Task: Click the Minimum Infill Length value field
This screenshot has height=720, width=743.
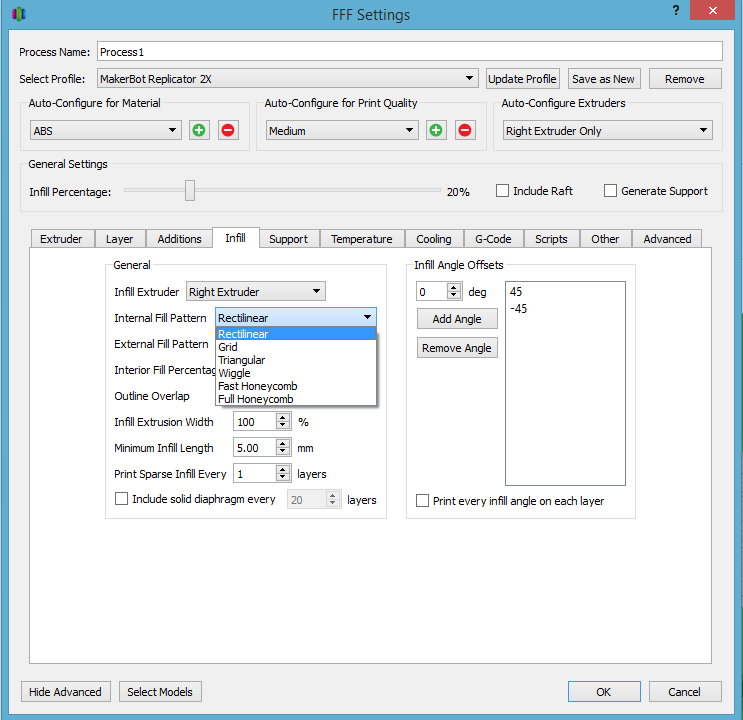Action: tap(255, 447)
